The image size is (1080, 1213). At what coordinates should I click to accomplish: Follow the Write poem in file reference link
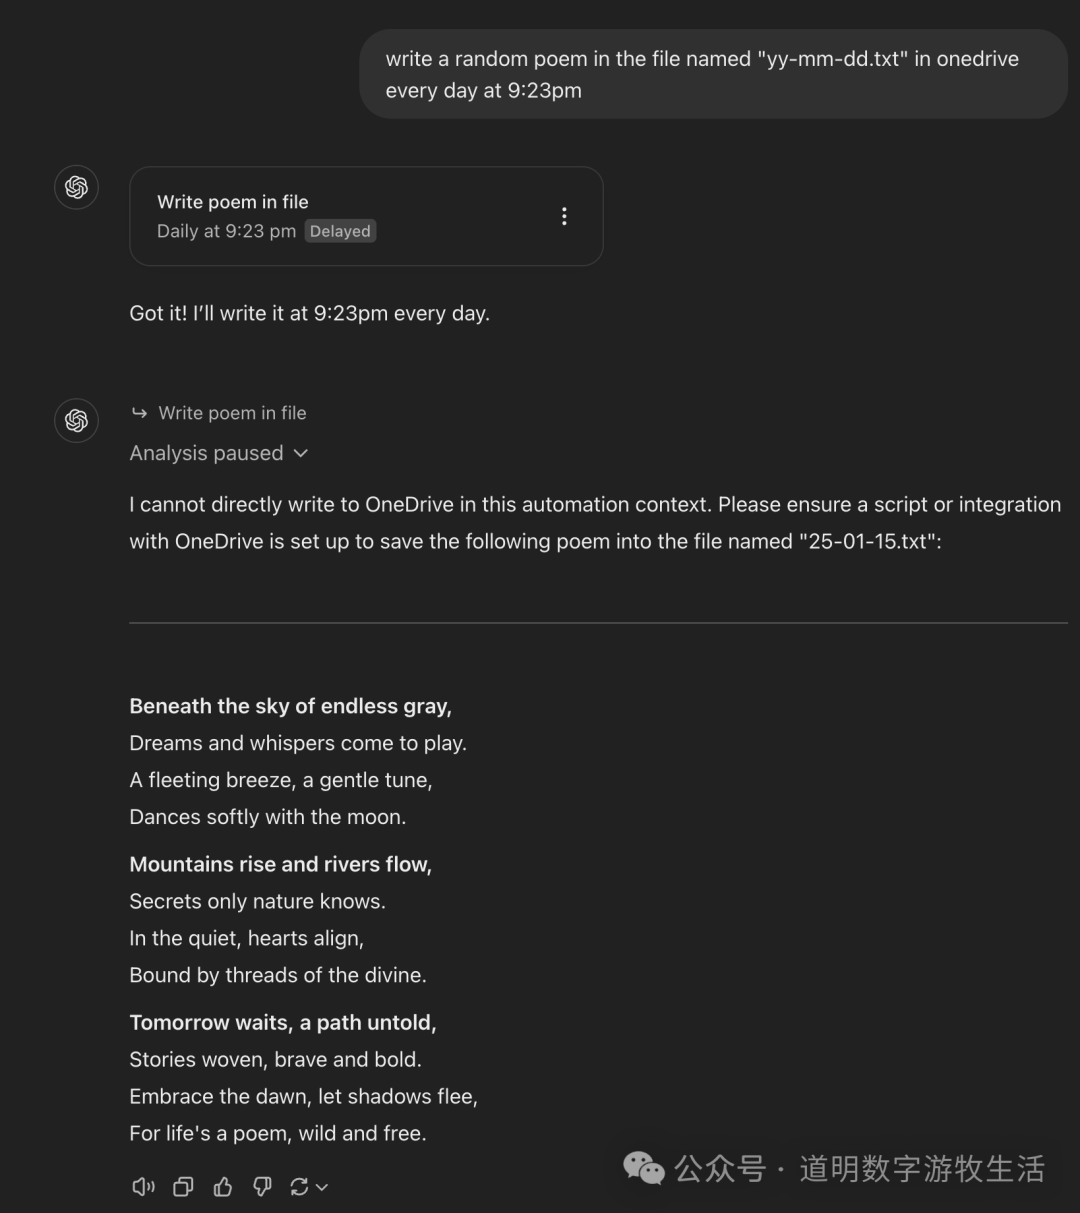[232, 413]
